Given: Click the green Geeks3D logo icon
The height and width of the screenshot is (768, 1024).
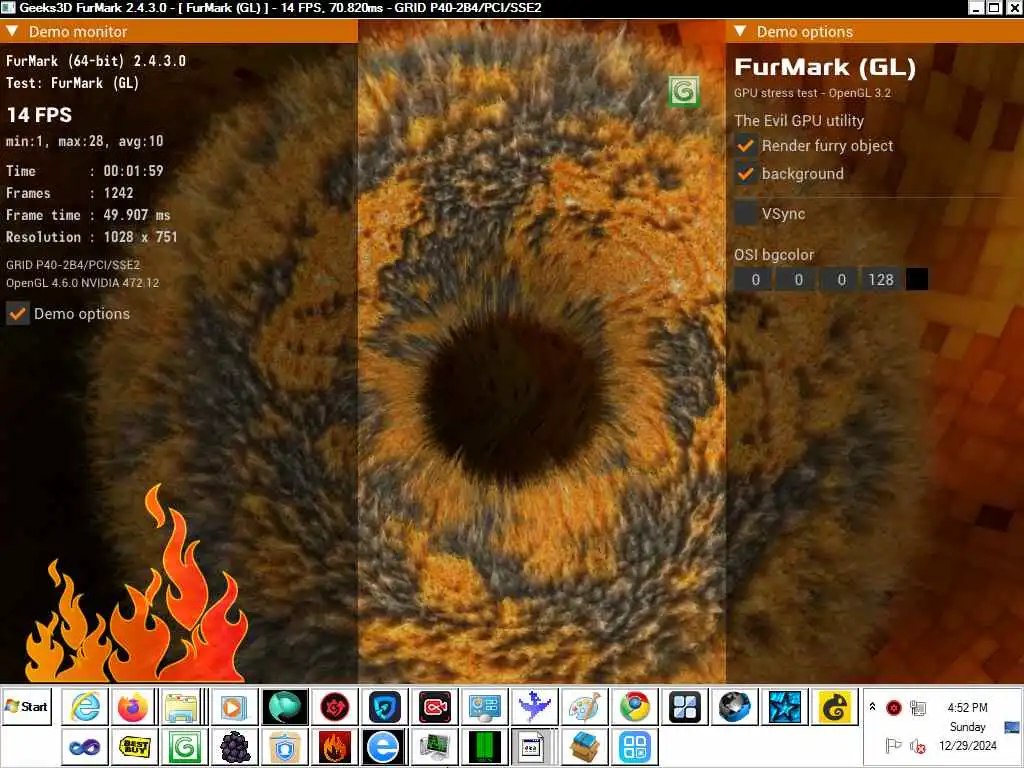Looking at the screenshot, I should click(684, 91).
